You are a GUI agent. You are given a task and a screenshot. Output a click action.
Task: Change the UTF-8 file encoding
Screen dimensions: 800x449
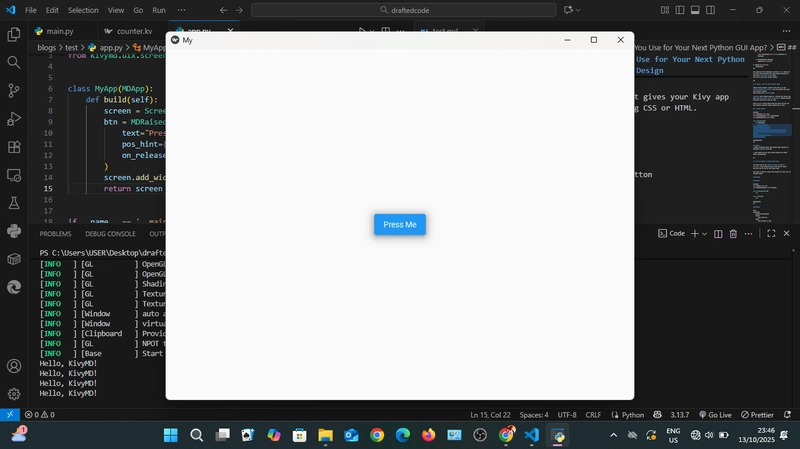point(567,414)
